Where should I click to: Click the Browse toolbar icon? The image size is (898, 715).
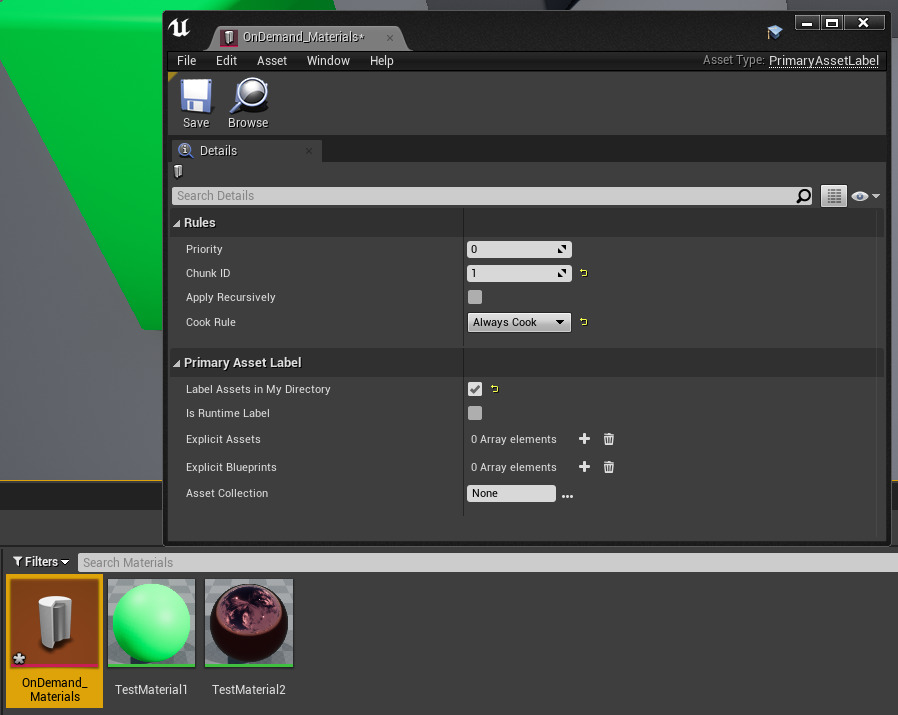(247, 100)
